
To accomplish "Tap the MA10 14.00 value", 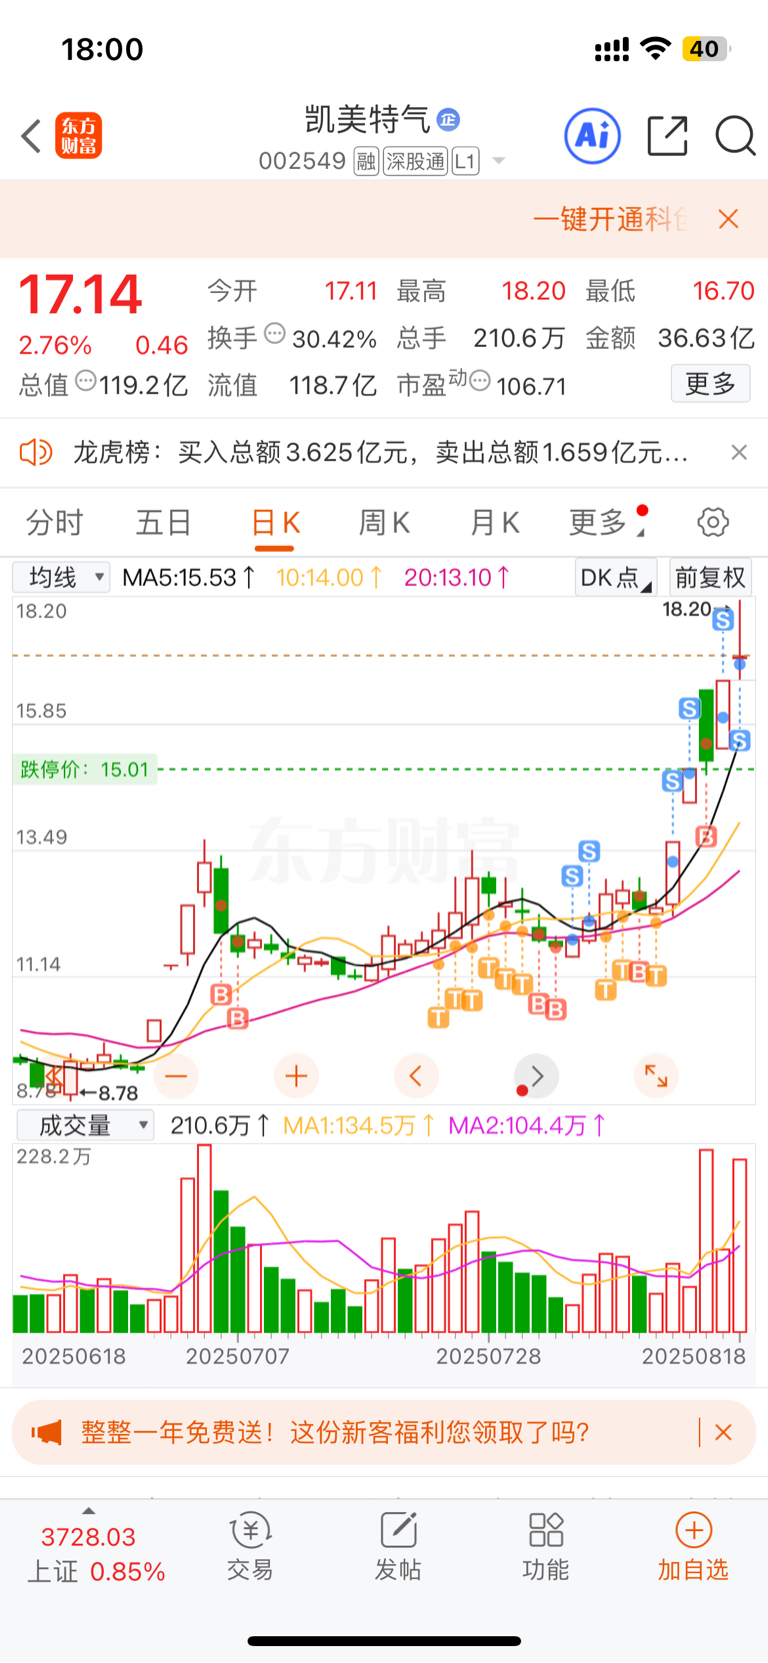I will 330,577.
